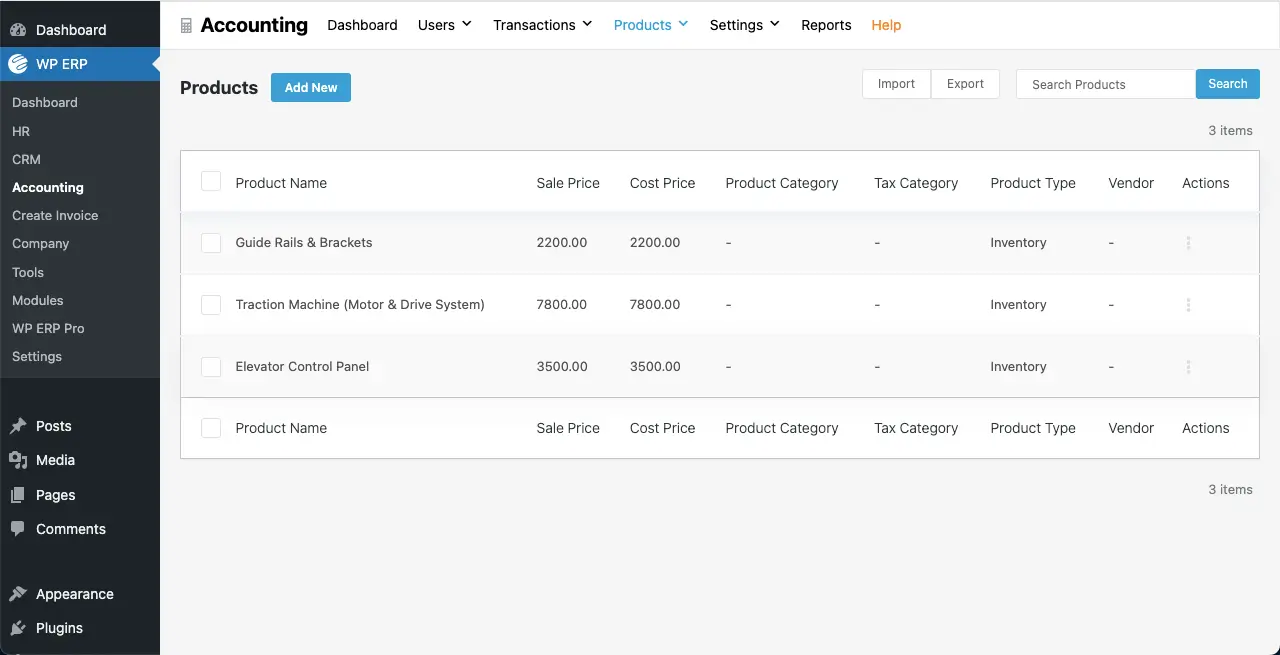The width and height of the screenshot is (1280, 655).
Task: Click the Pages icon in sidebar
Action: click(x=18, y=495)
